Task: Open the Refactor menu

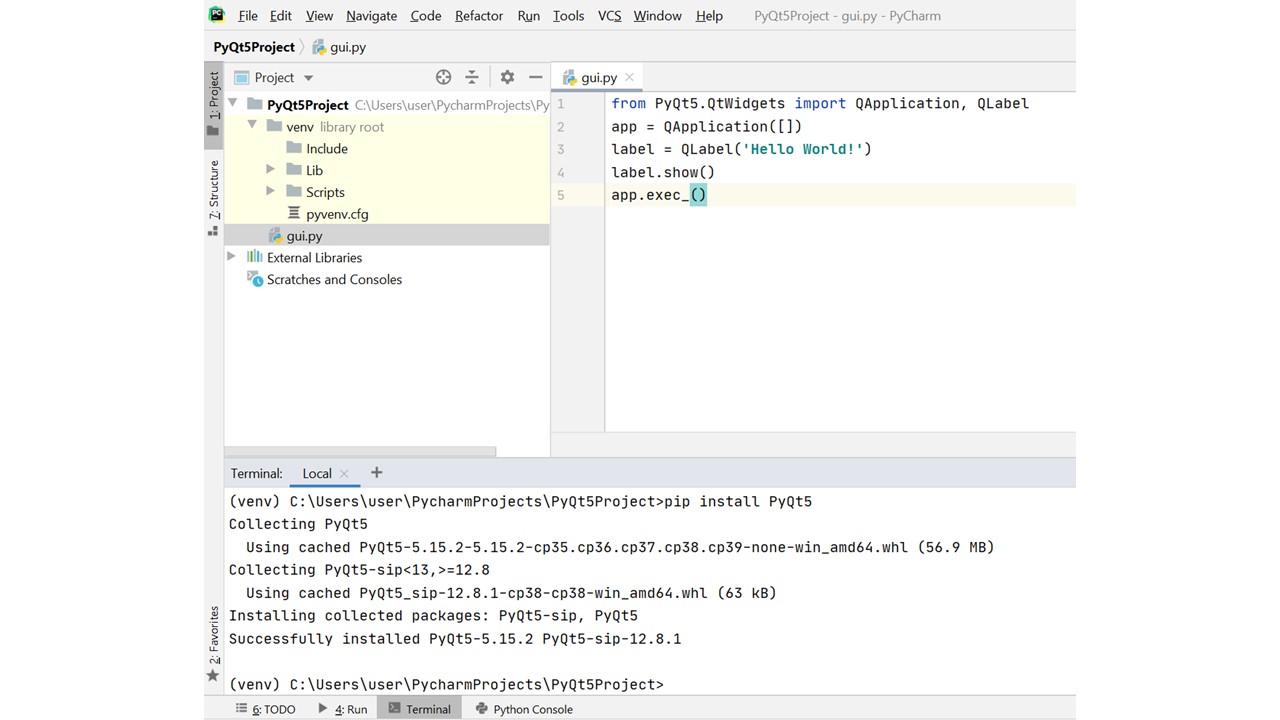Action: (478, 16)
